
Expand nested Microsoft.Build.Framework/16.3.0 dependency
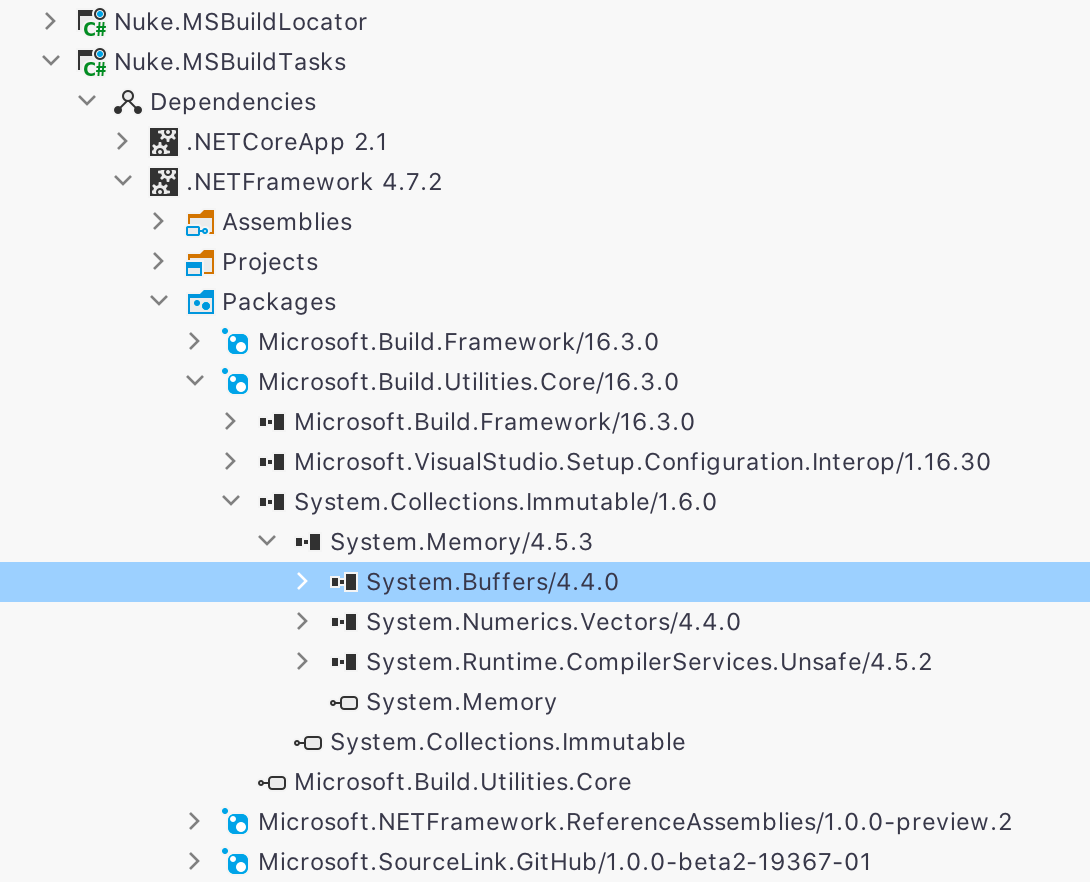tap(231, 421)
